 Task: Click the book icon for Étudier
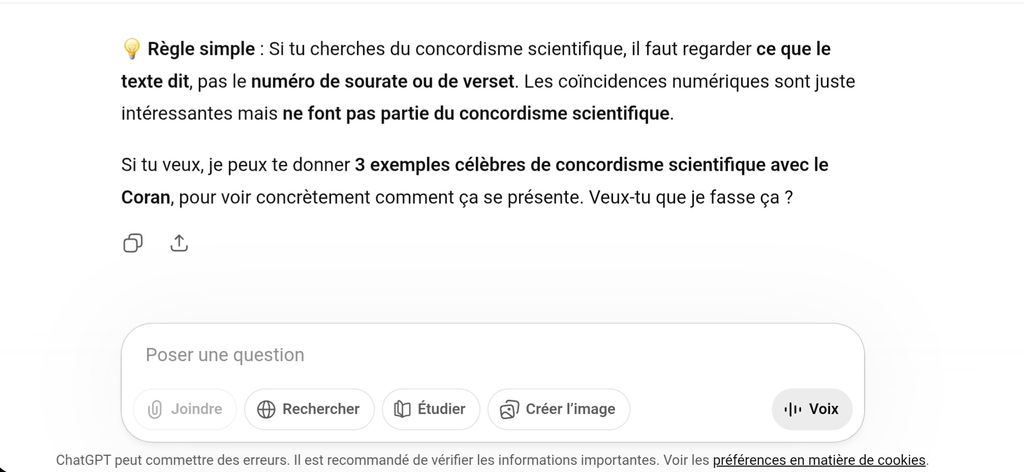coord(403,409)
